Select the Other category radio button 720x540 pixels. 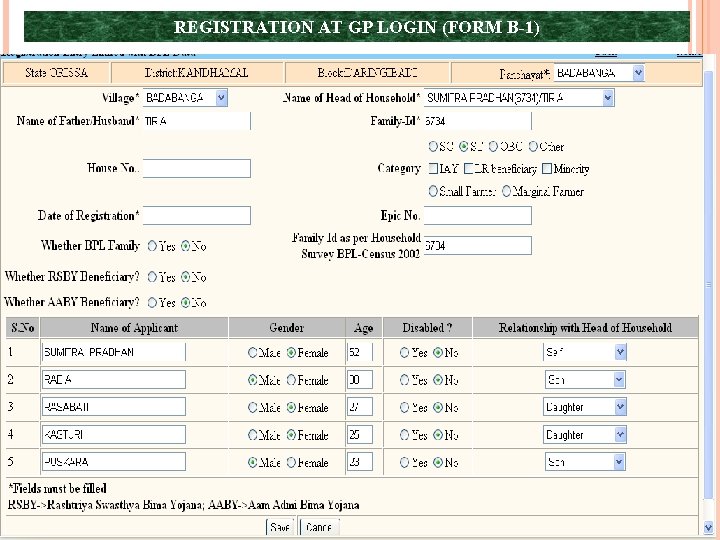[x=533, y=146]
